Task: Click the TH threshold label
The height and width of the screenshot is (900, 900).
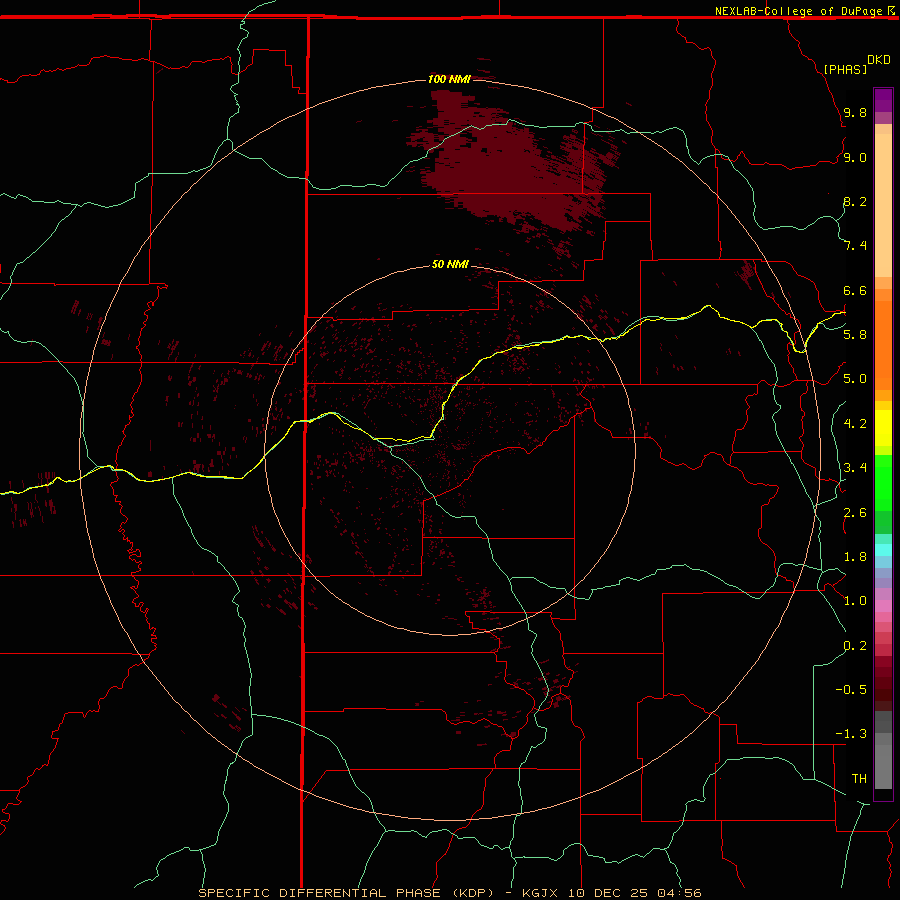Action: click(x=859, y=779)
